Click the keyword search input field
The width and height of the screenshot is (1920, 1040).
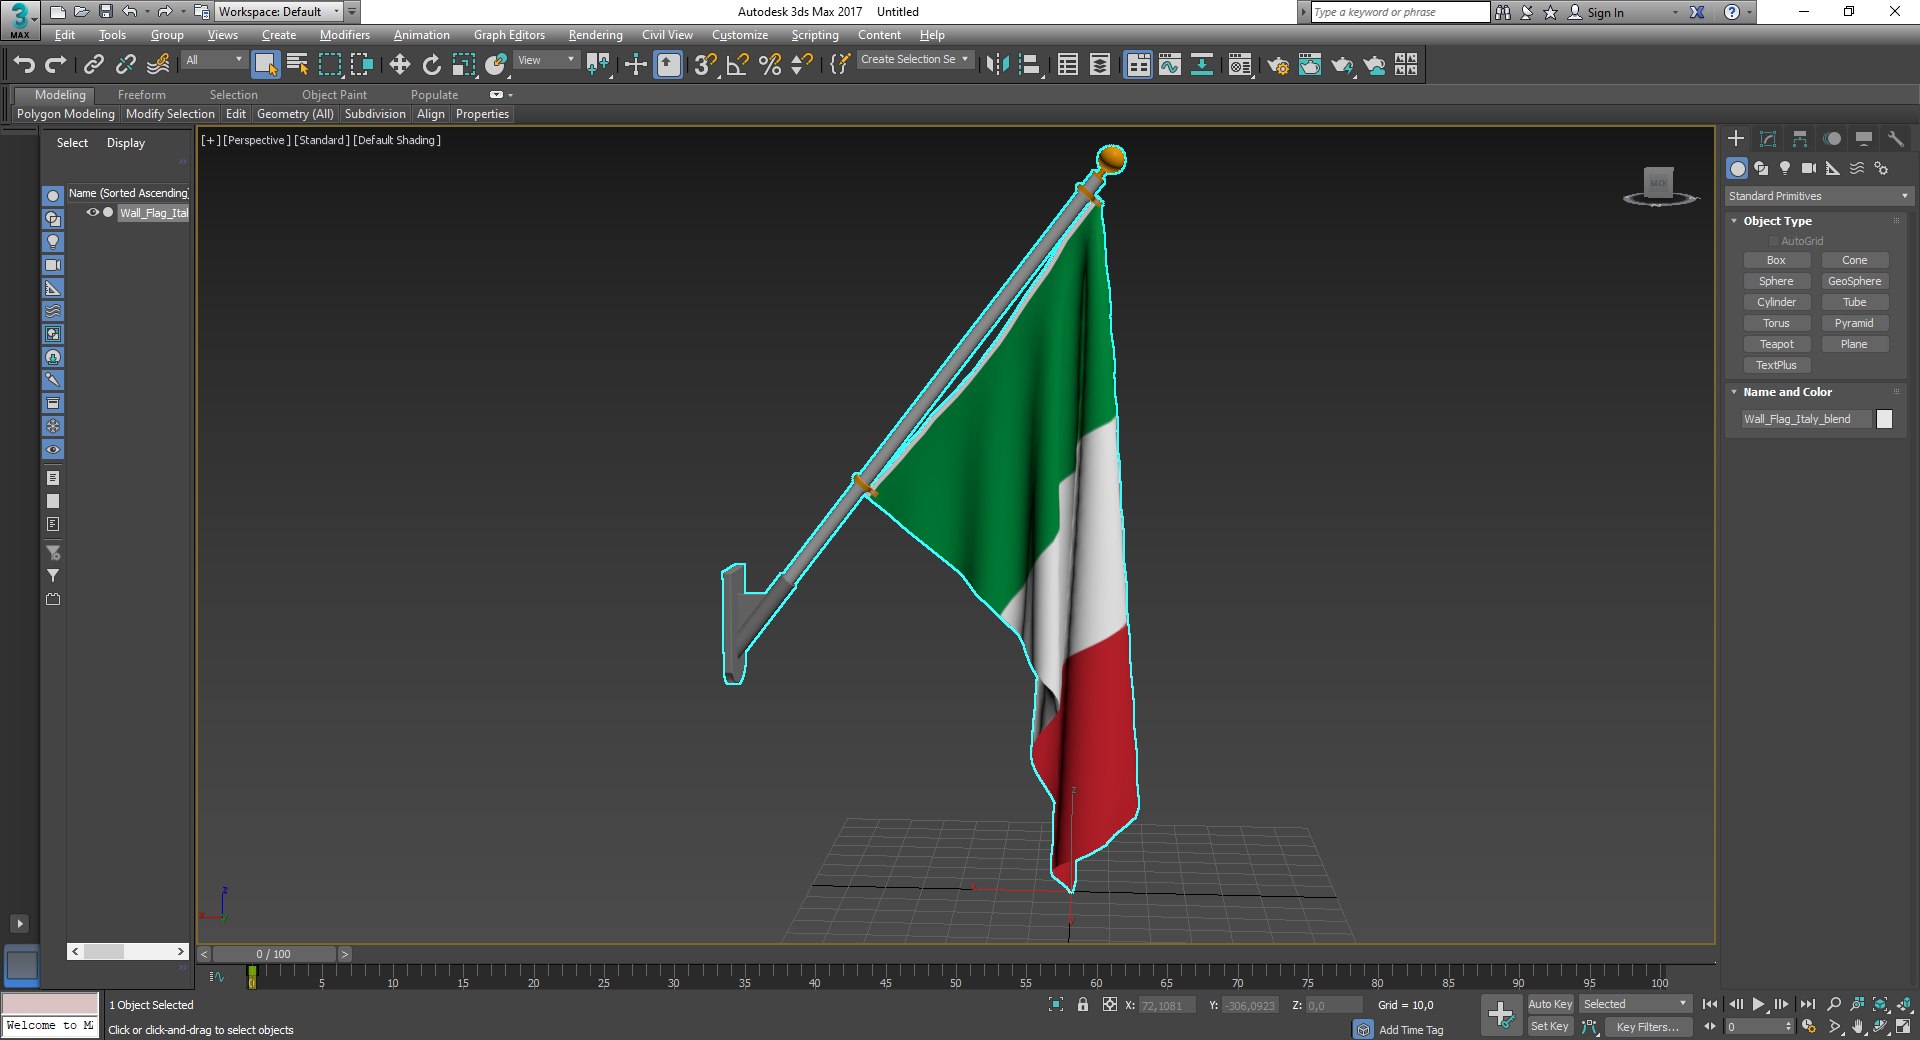[x=1399, y=12]
